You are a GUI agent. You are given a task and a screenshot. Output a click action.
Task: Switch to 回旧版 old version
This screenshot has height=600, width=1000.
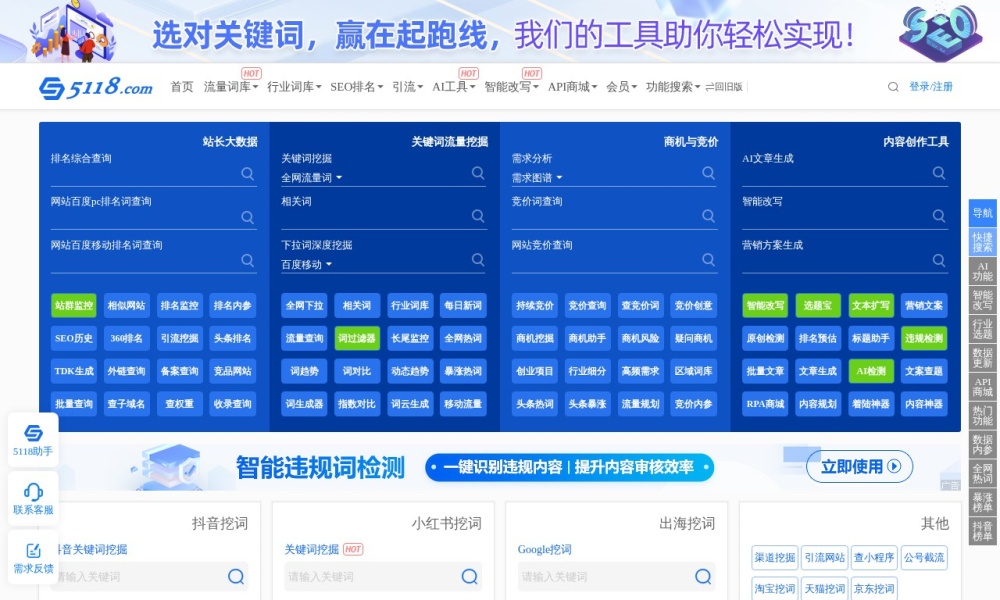724,87
